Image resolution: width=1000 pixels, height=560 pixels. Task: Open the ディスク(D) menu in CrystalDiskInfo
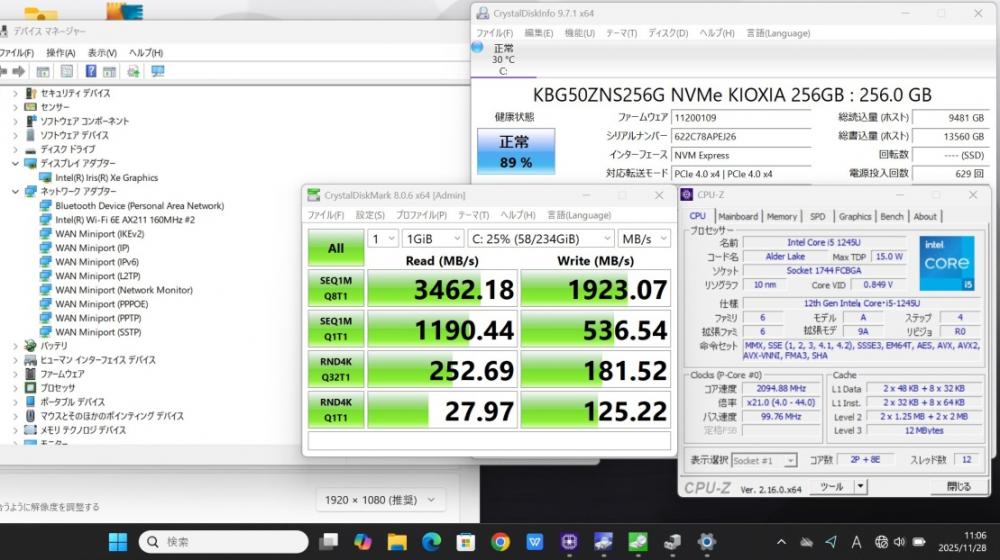(x=668, y=33)
